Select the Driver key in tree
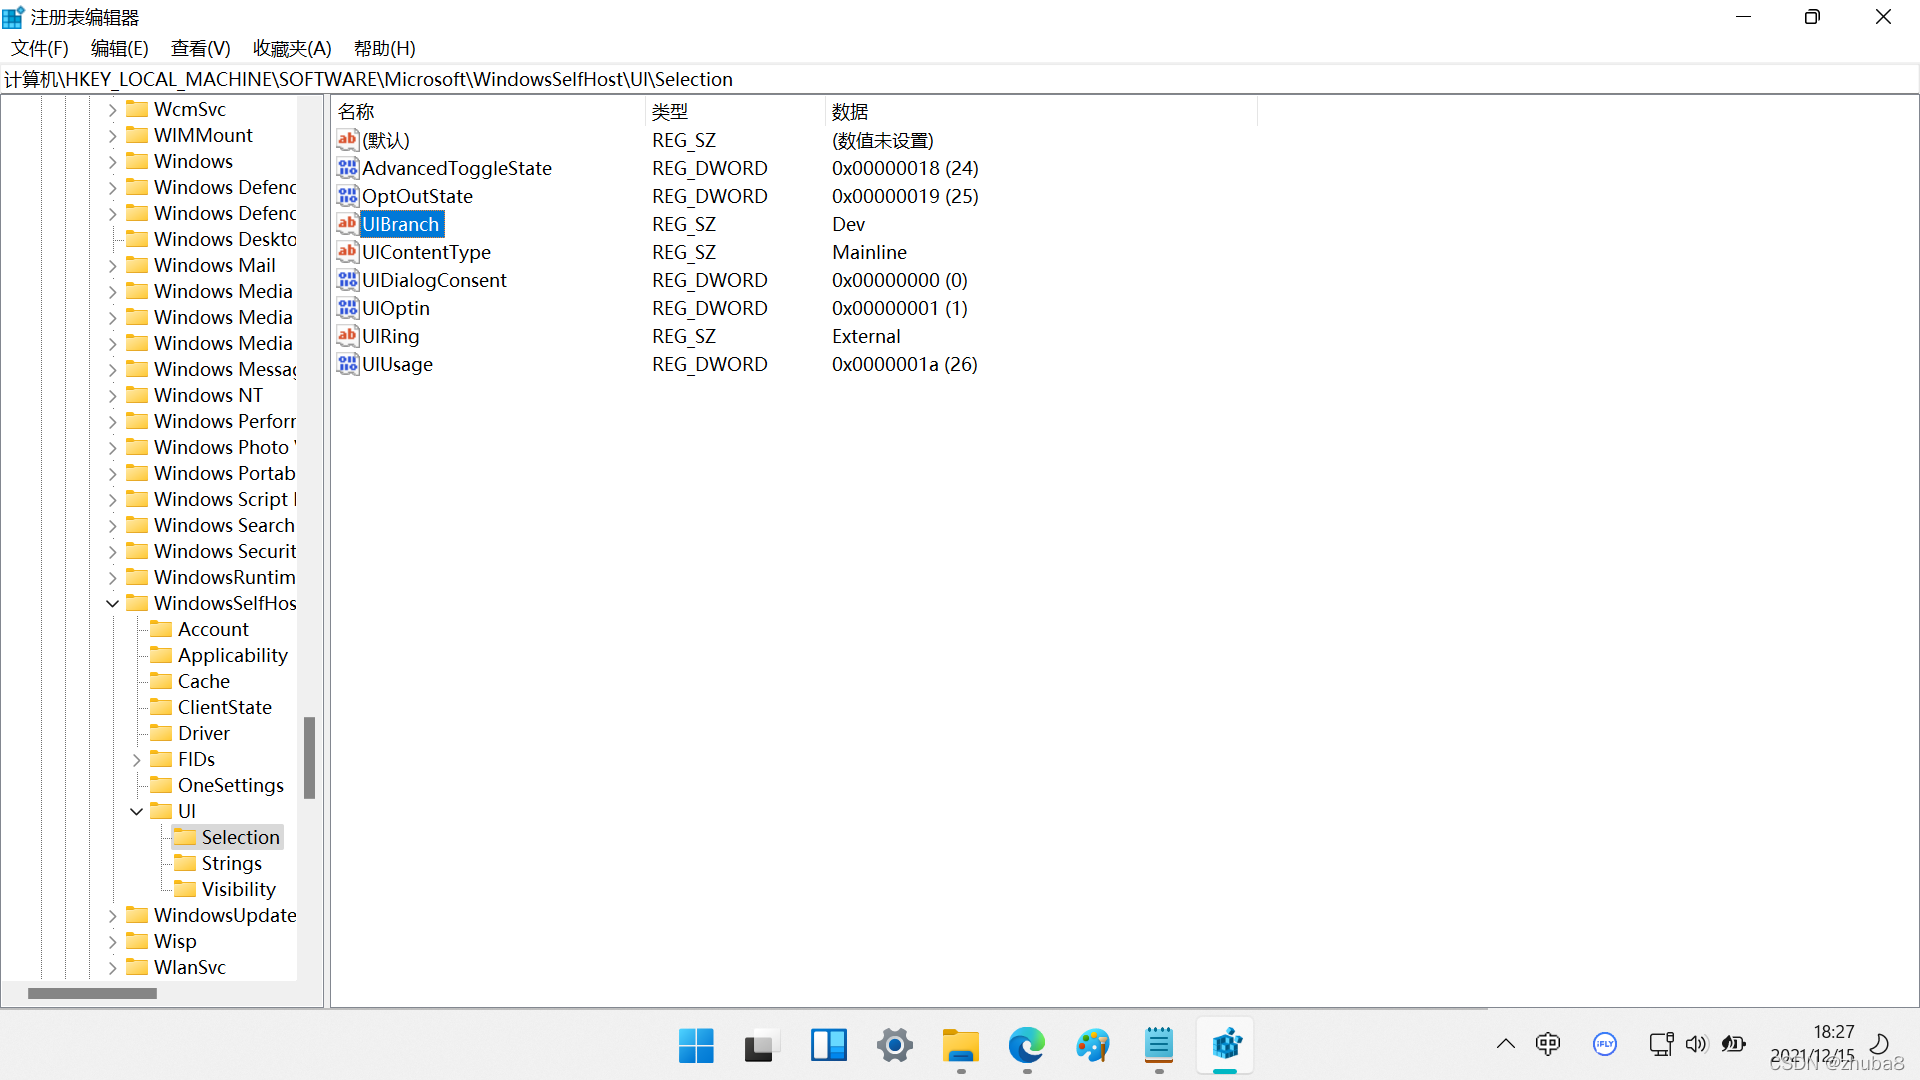Viewport: 1920px width, 1080px height. point(203,733)
